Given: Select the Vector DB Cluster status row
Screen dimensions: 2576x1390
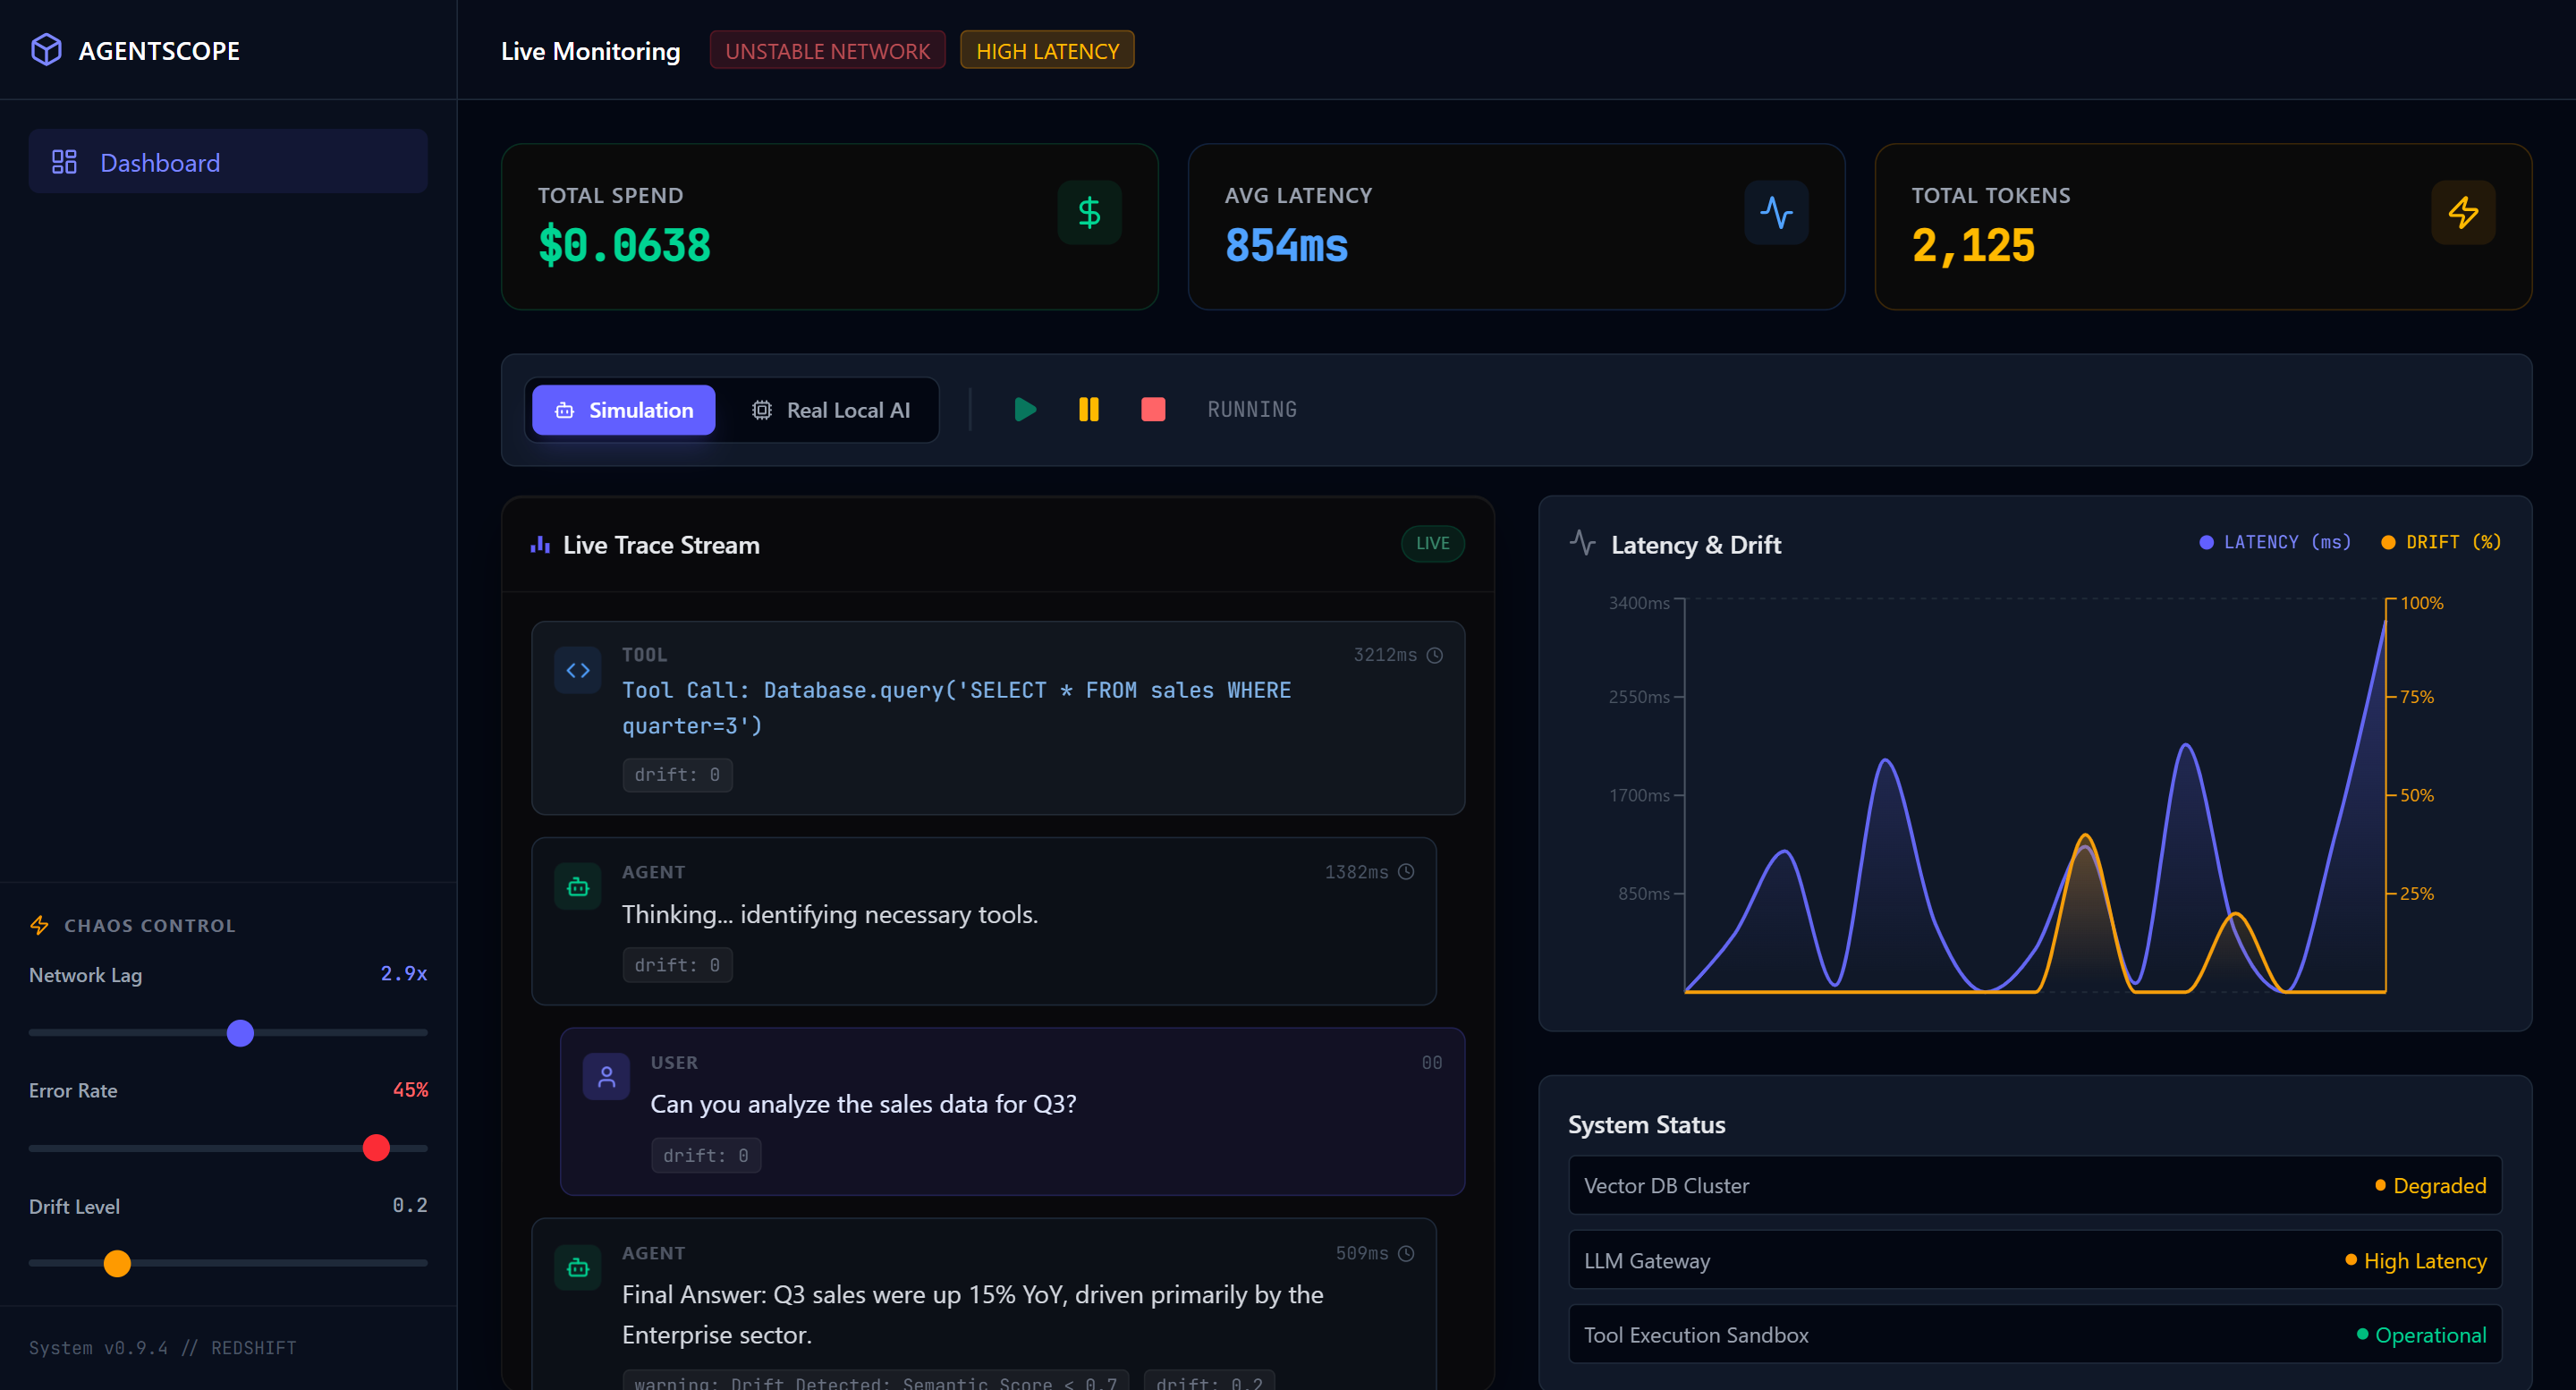Looking at the screenshot, I should pos(2034,1185).
